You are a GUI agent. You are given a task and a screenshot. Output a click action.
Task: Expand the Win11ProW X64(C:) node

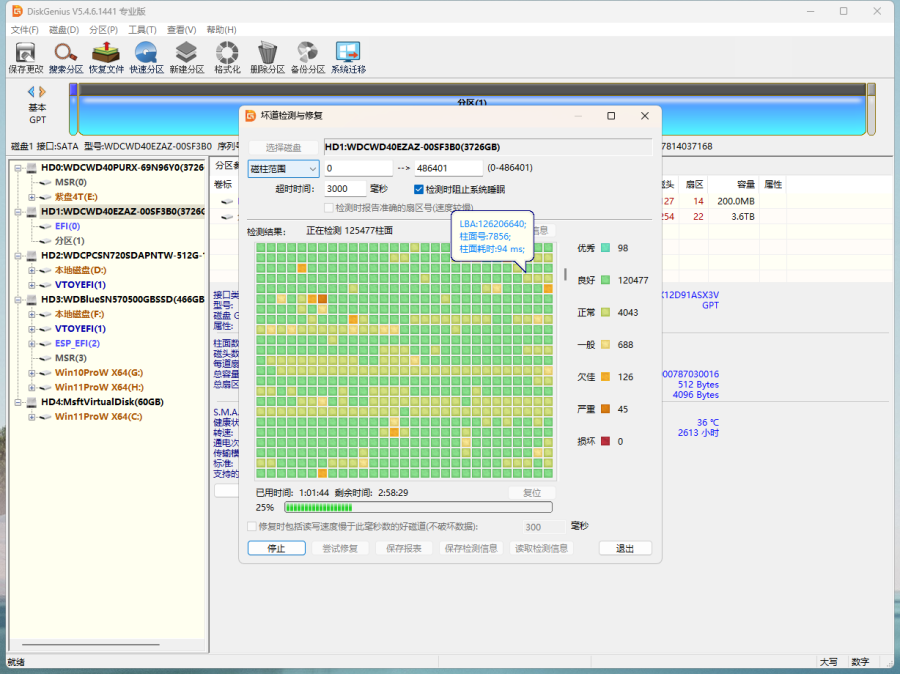tap(32, 417)
